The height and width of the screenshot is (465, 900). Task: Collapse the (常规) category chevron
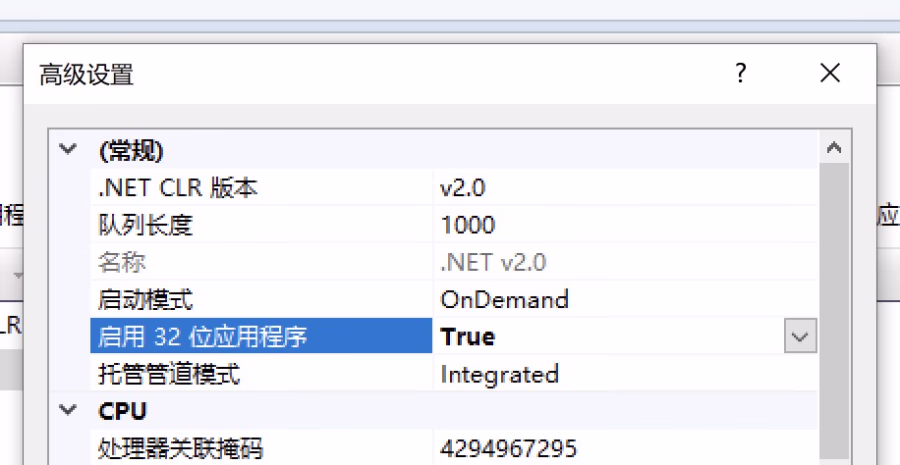(68, 150)
